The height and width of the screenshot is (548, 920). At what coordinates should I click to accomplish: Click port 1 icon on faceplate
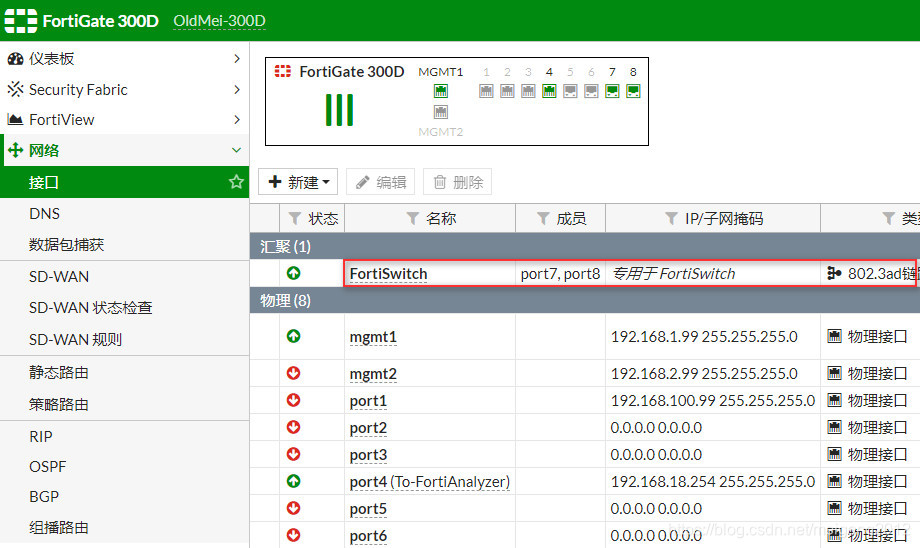(x=486, y=91)
